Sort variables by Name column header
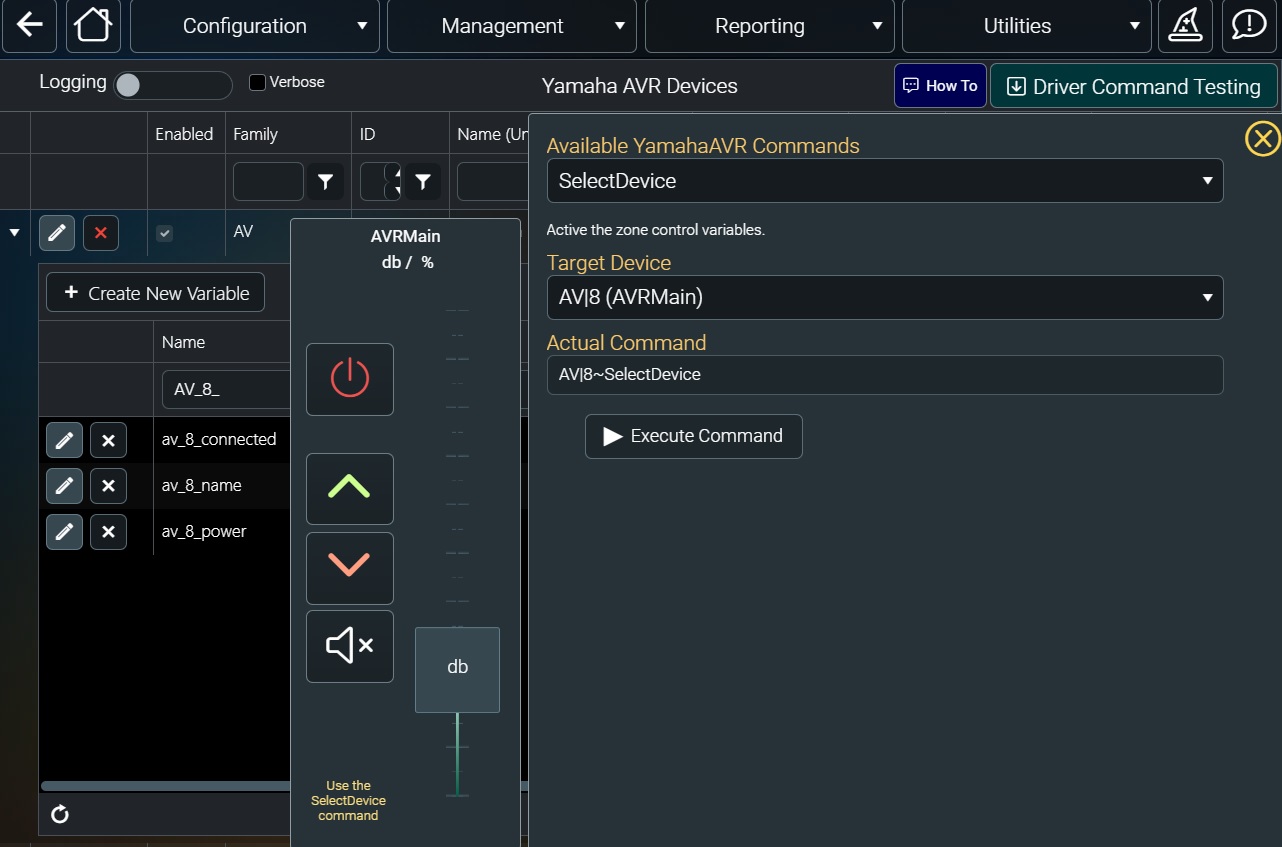Image resolution: width=1282 pixels, height=847 pixels. coord(183,342)
